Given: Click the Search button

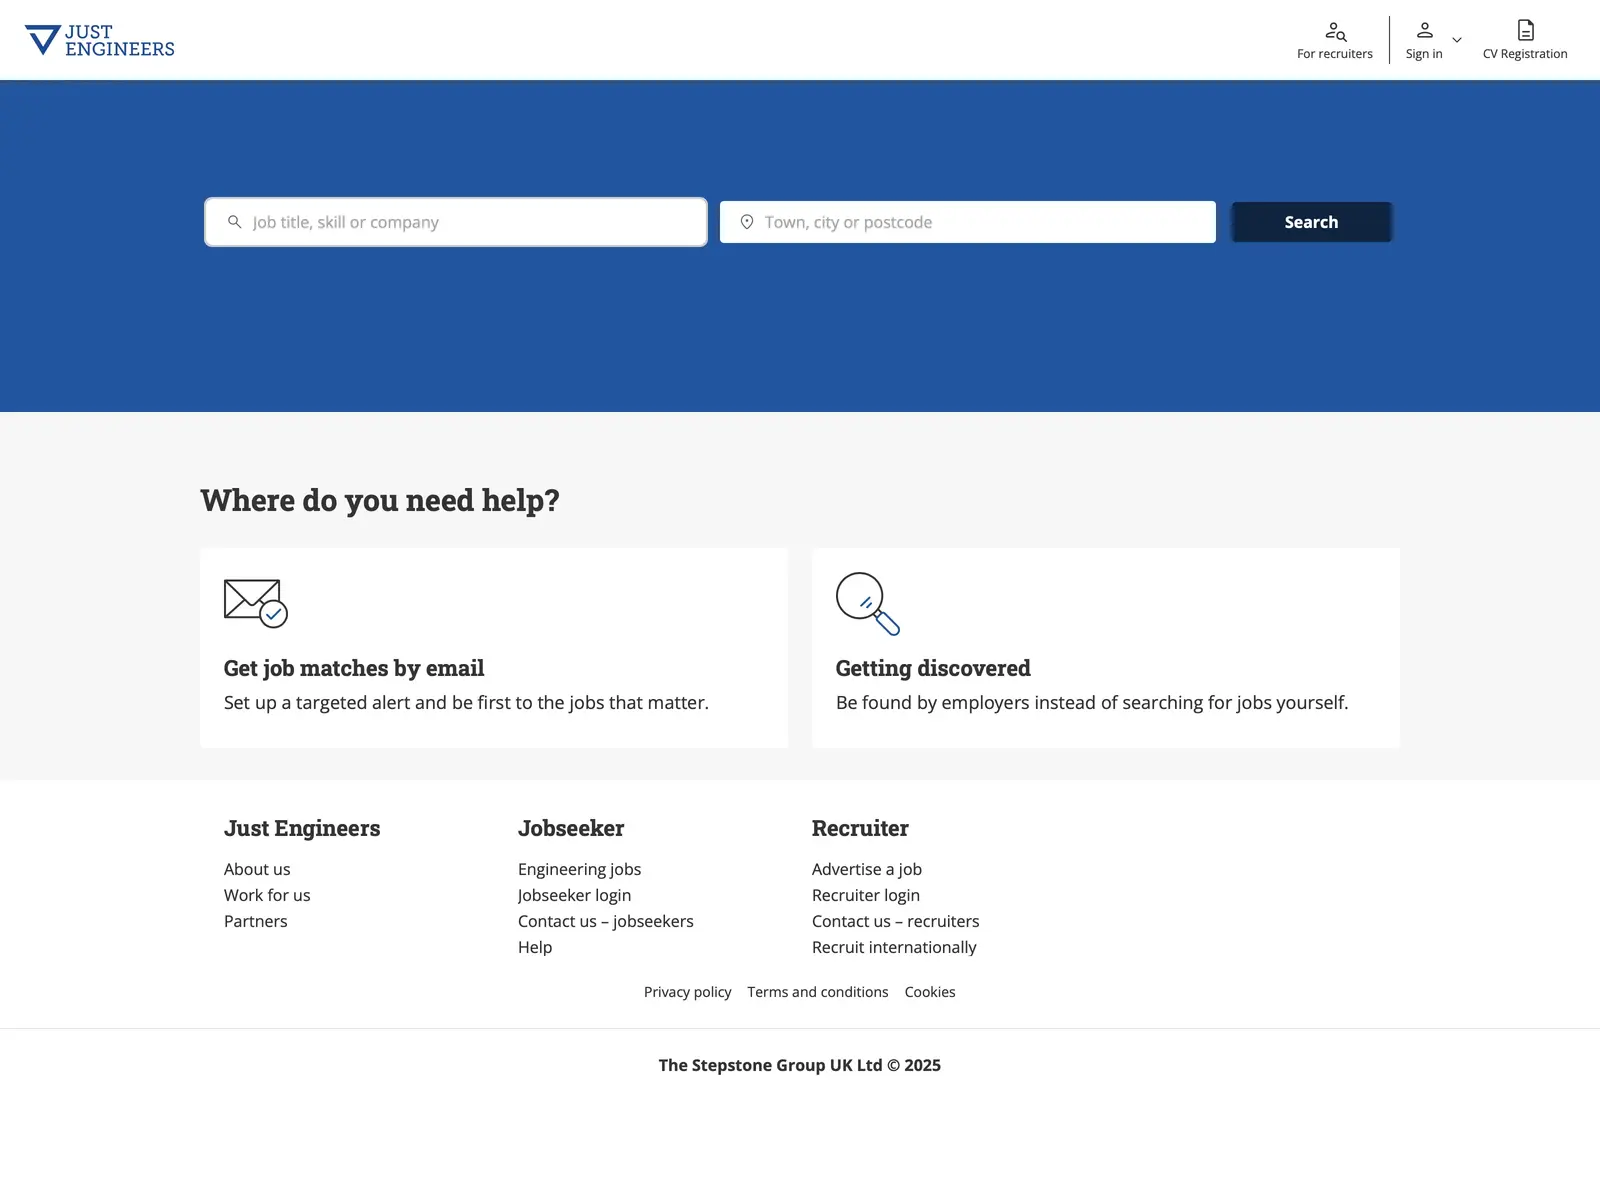Looking at the screenshot, I should coord(1311,222).
